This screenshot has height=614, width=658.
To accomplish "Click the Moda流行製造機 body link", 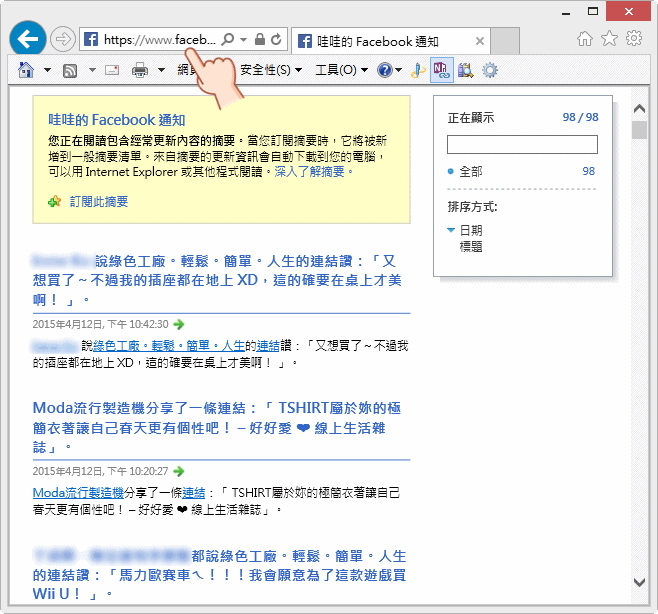I will point(78,493).
